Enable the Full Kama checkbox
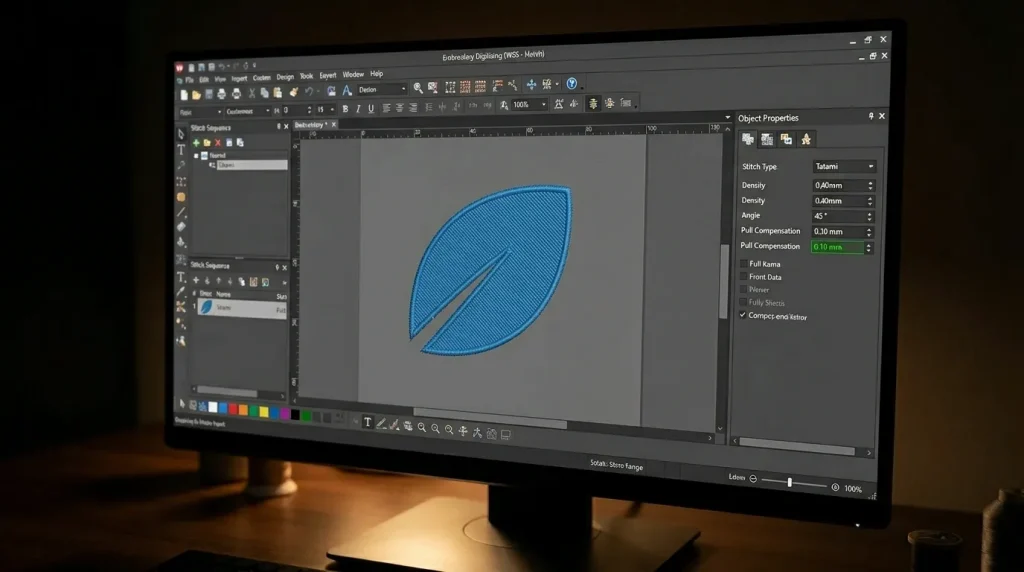This screenshot has width=1024, height=572. click(x=743, y=264)
